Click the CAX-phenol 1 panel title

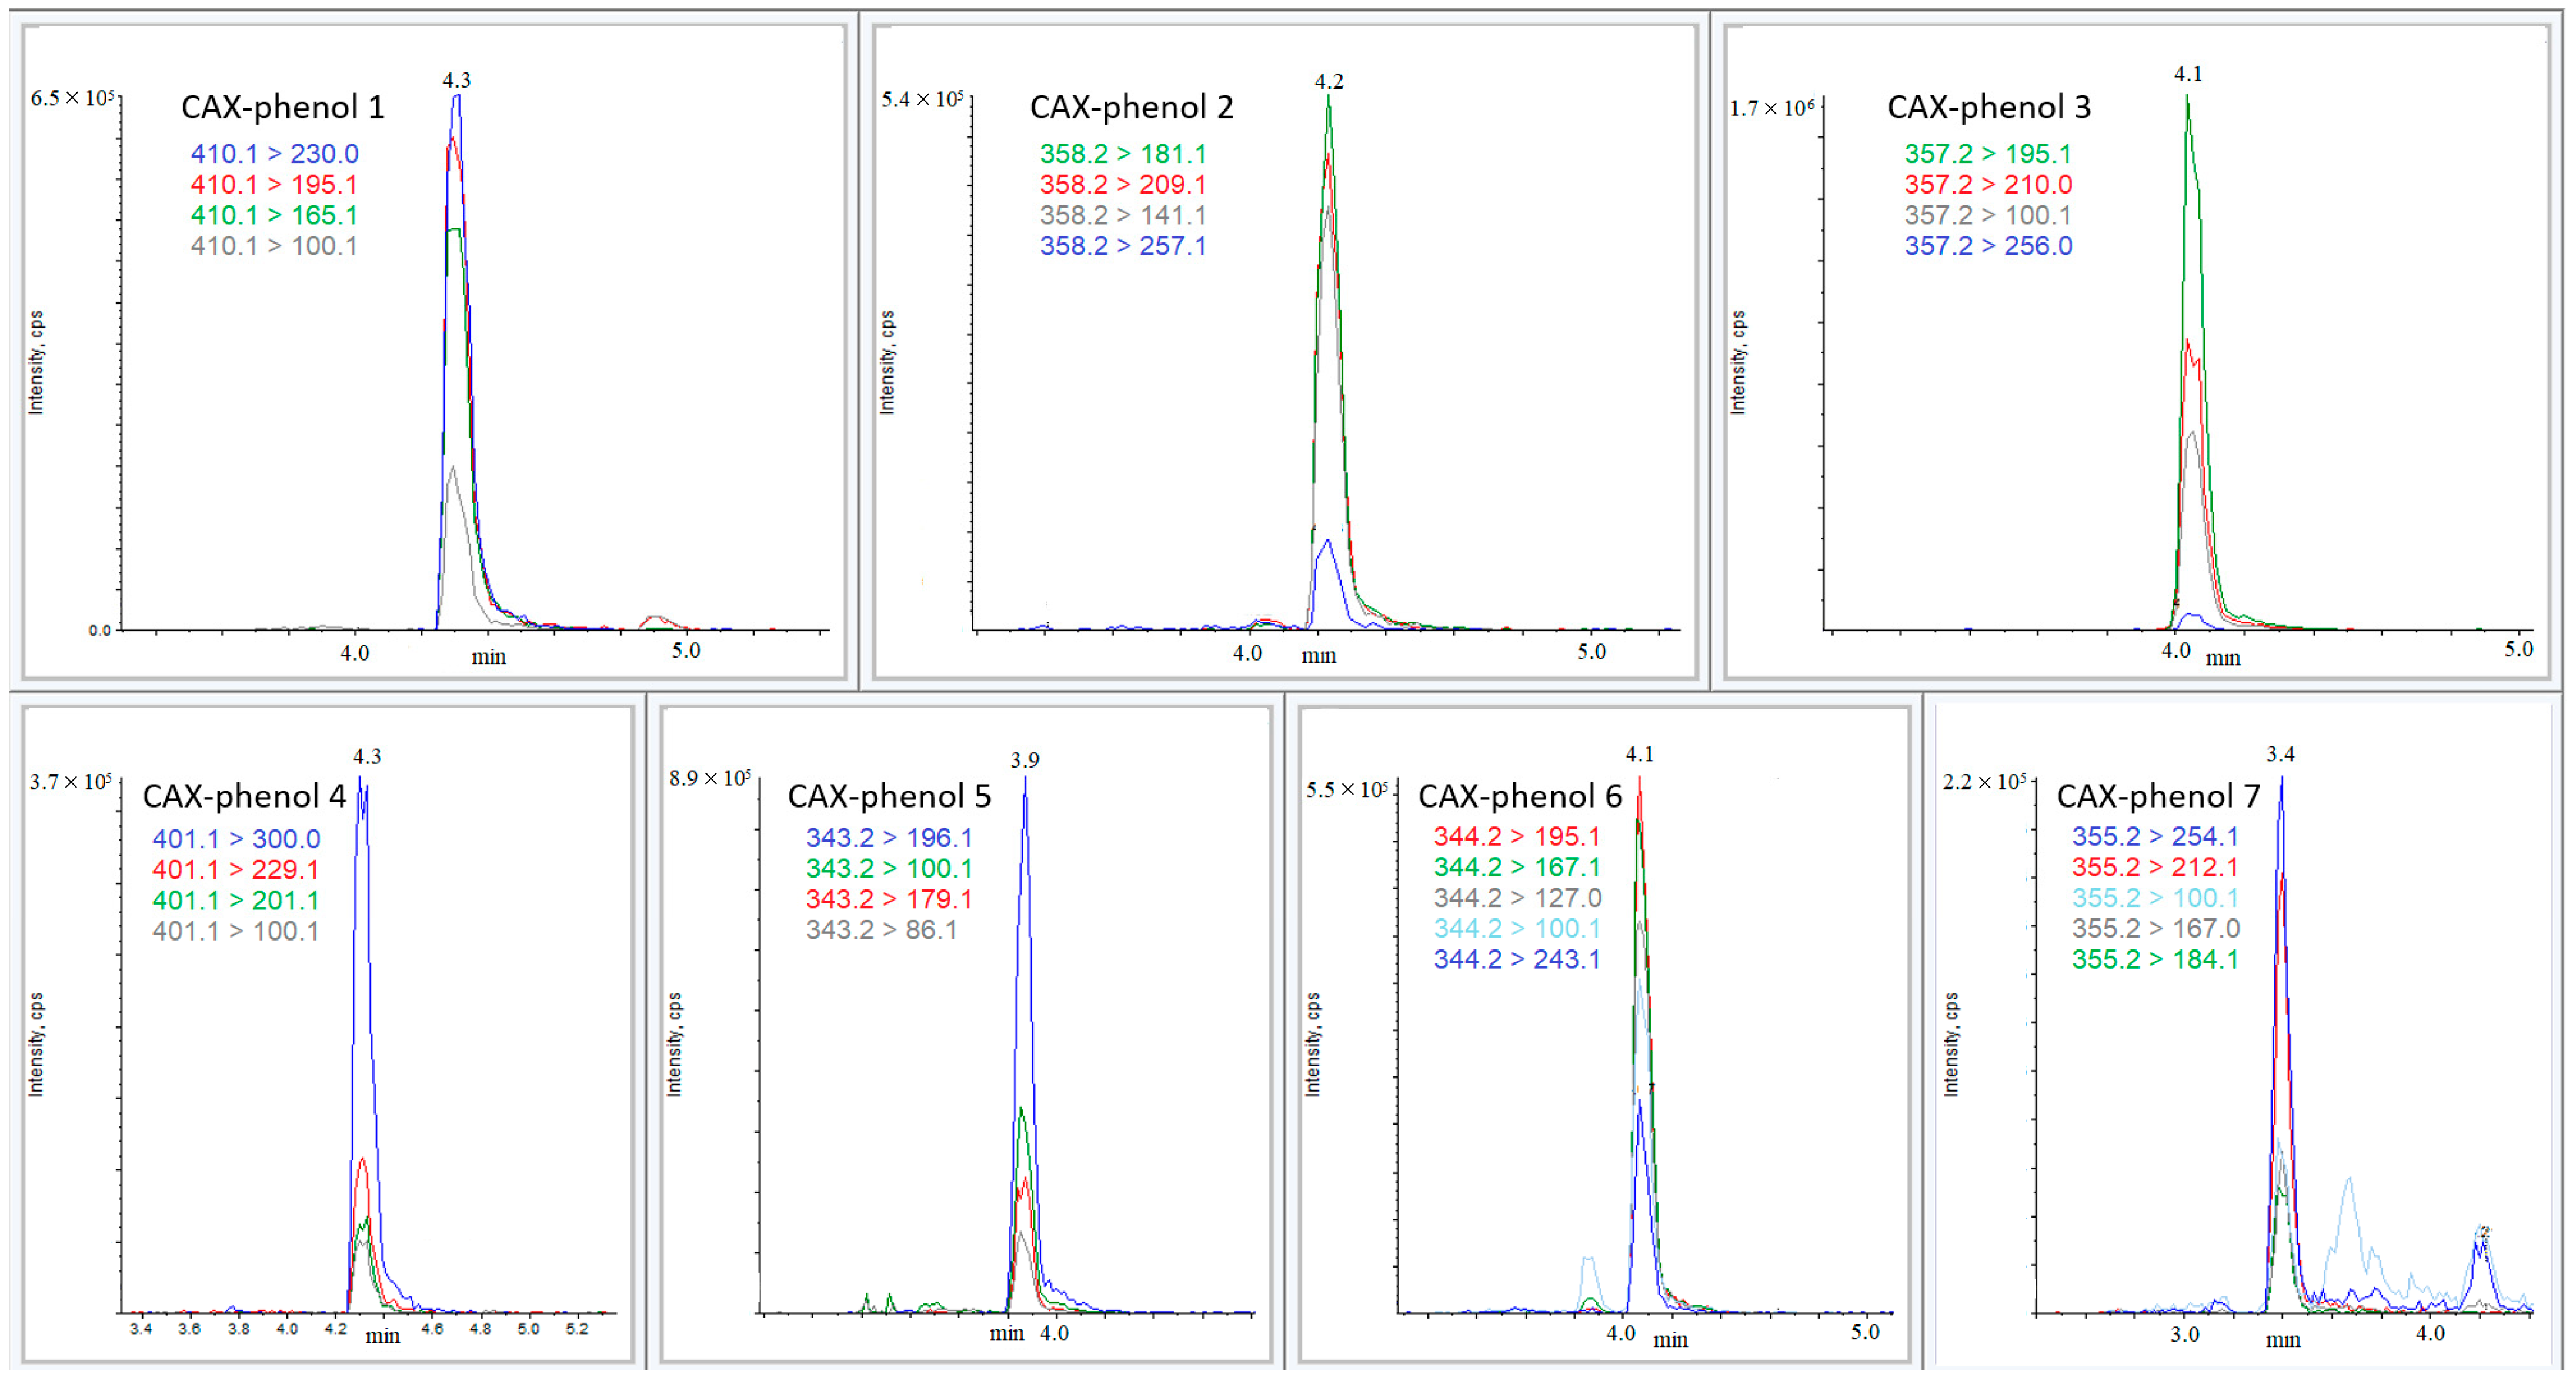click(282, 107)
